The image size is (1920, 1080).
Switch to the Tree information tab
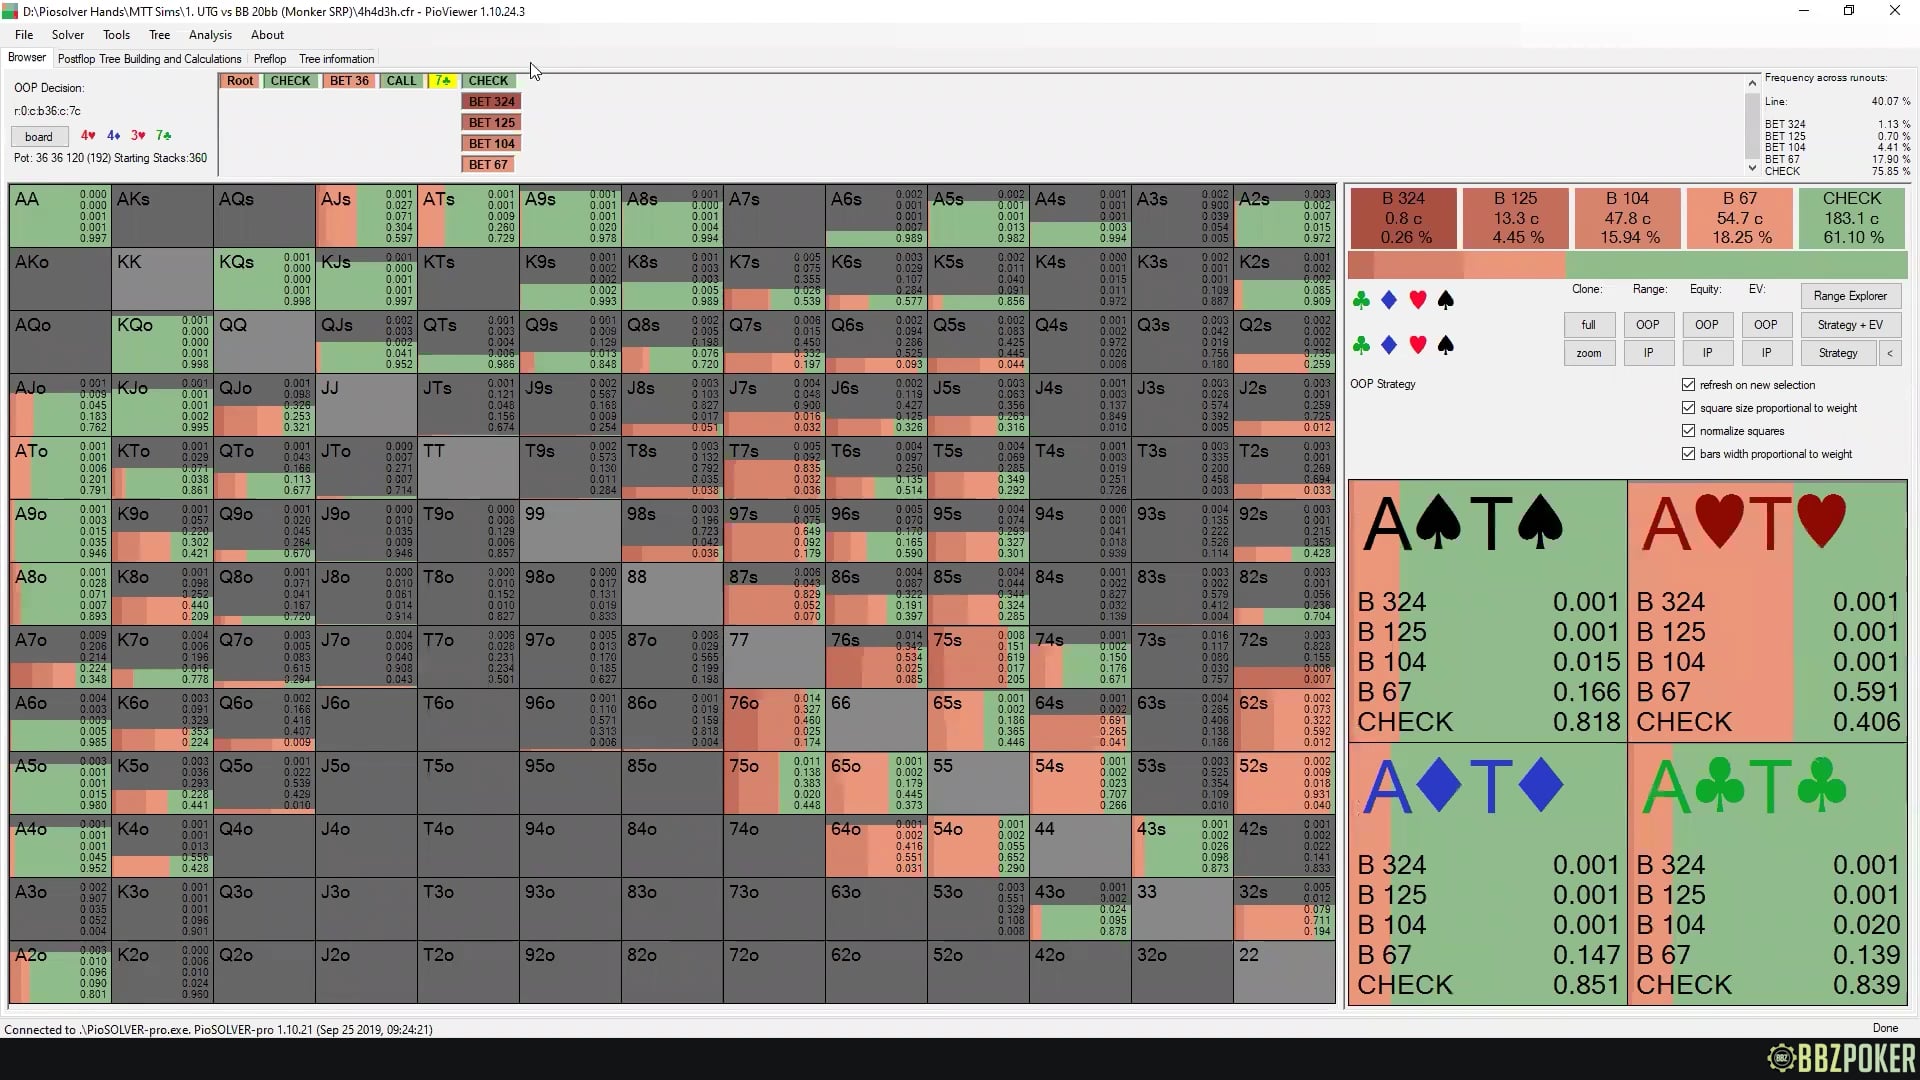[x=336, y=59]
